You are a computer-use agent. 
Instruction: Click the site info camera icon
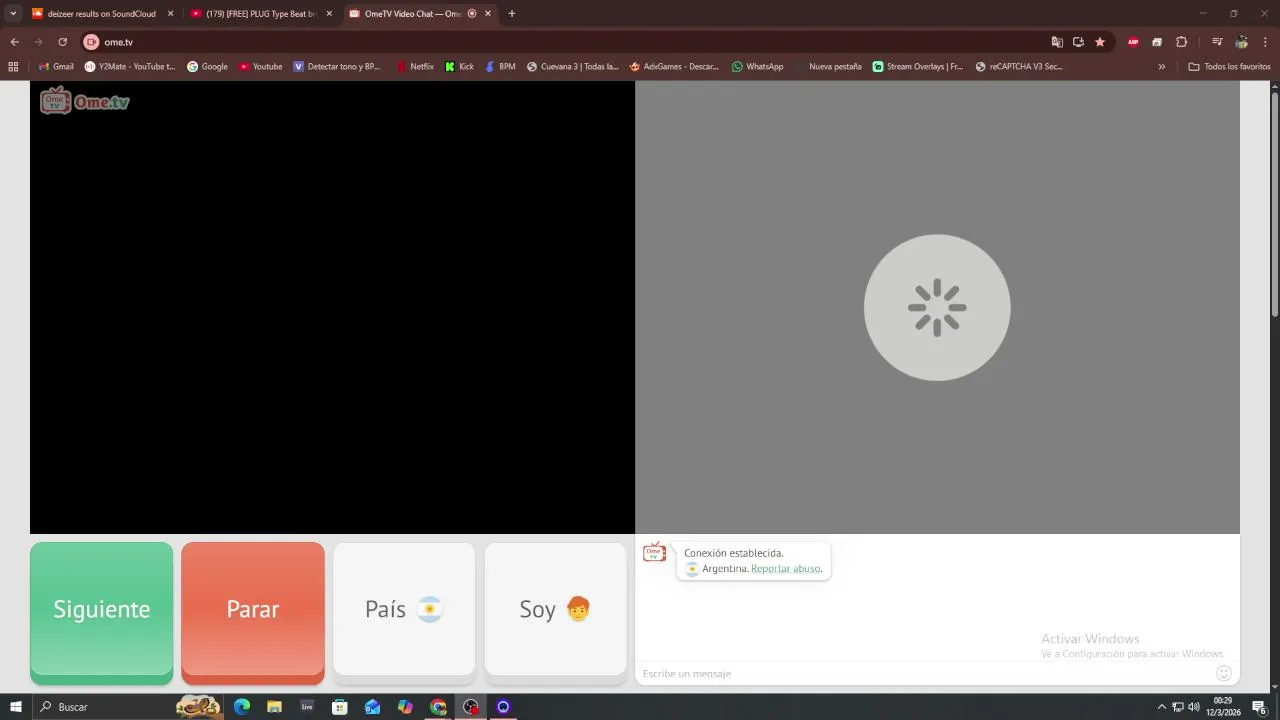91,42
